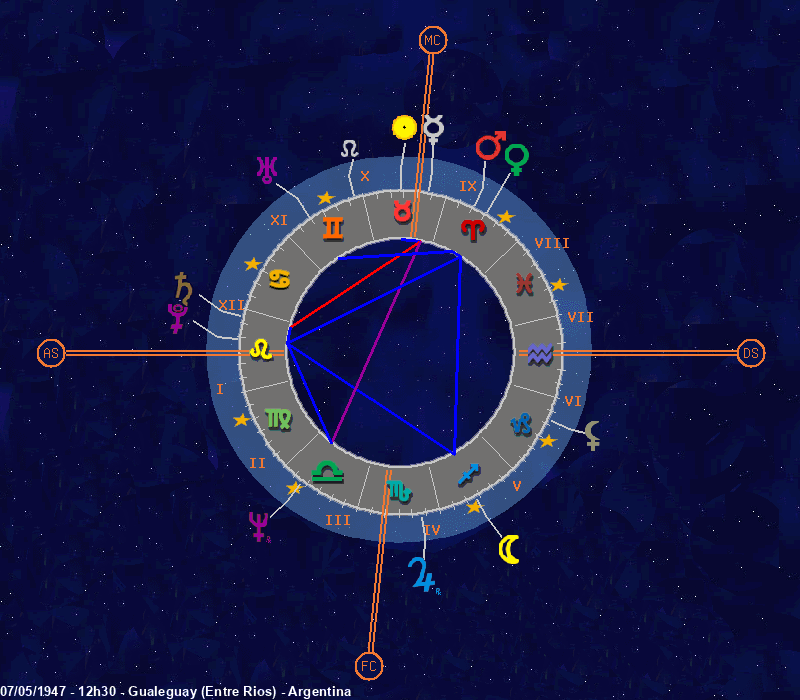800x700 pixels.
Task: Click the Leo sign on zodiac ring
Action: 261,349
